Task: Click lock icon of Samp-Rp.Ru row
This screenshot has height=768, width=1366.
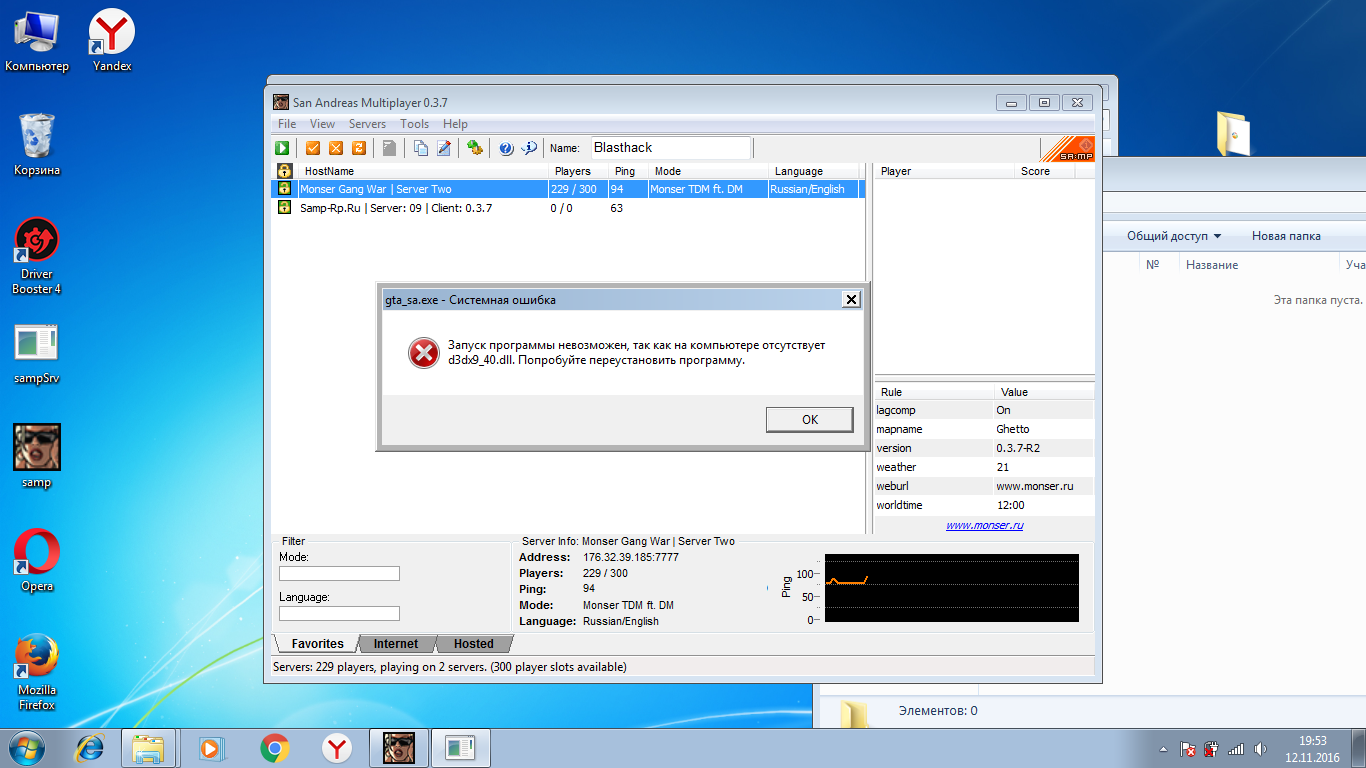Action: (x=284, y=208)
